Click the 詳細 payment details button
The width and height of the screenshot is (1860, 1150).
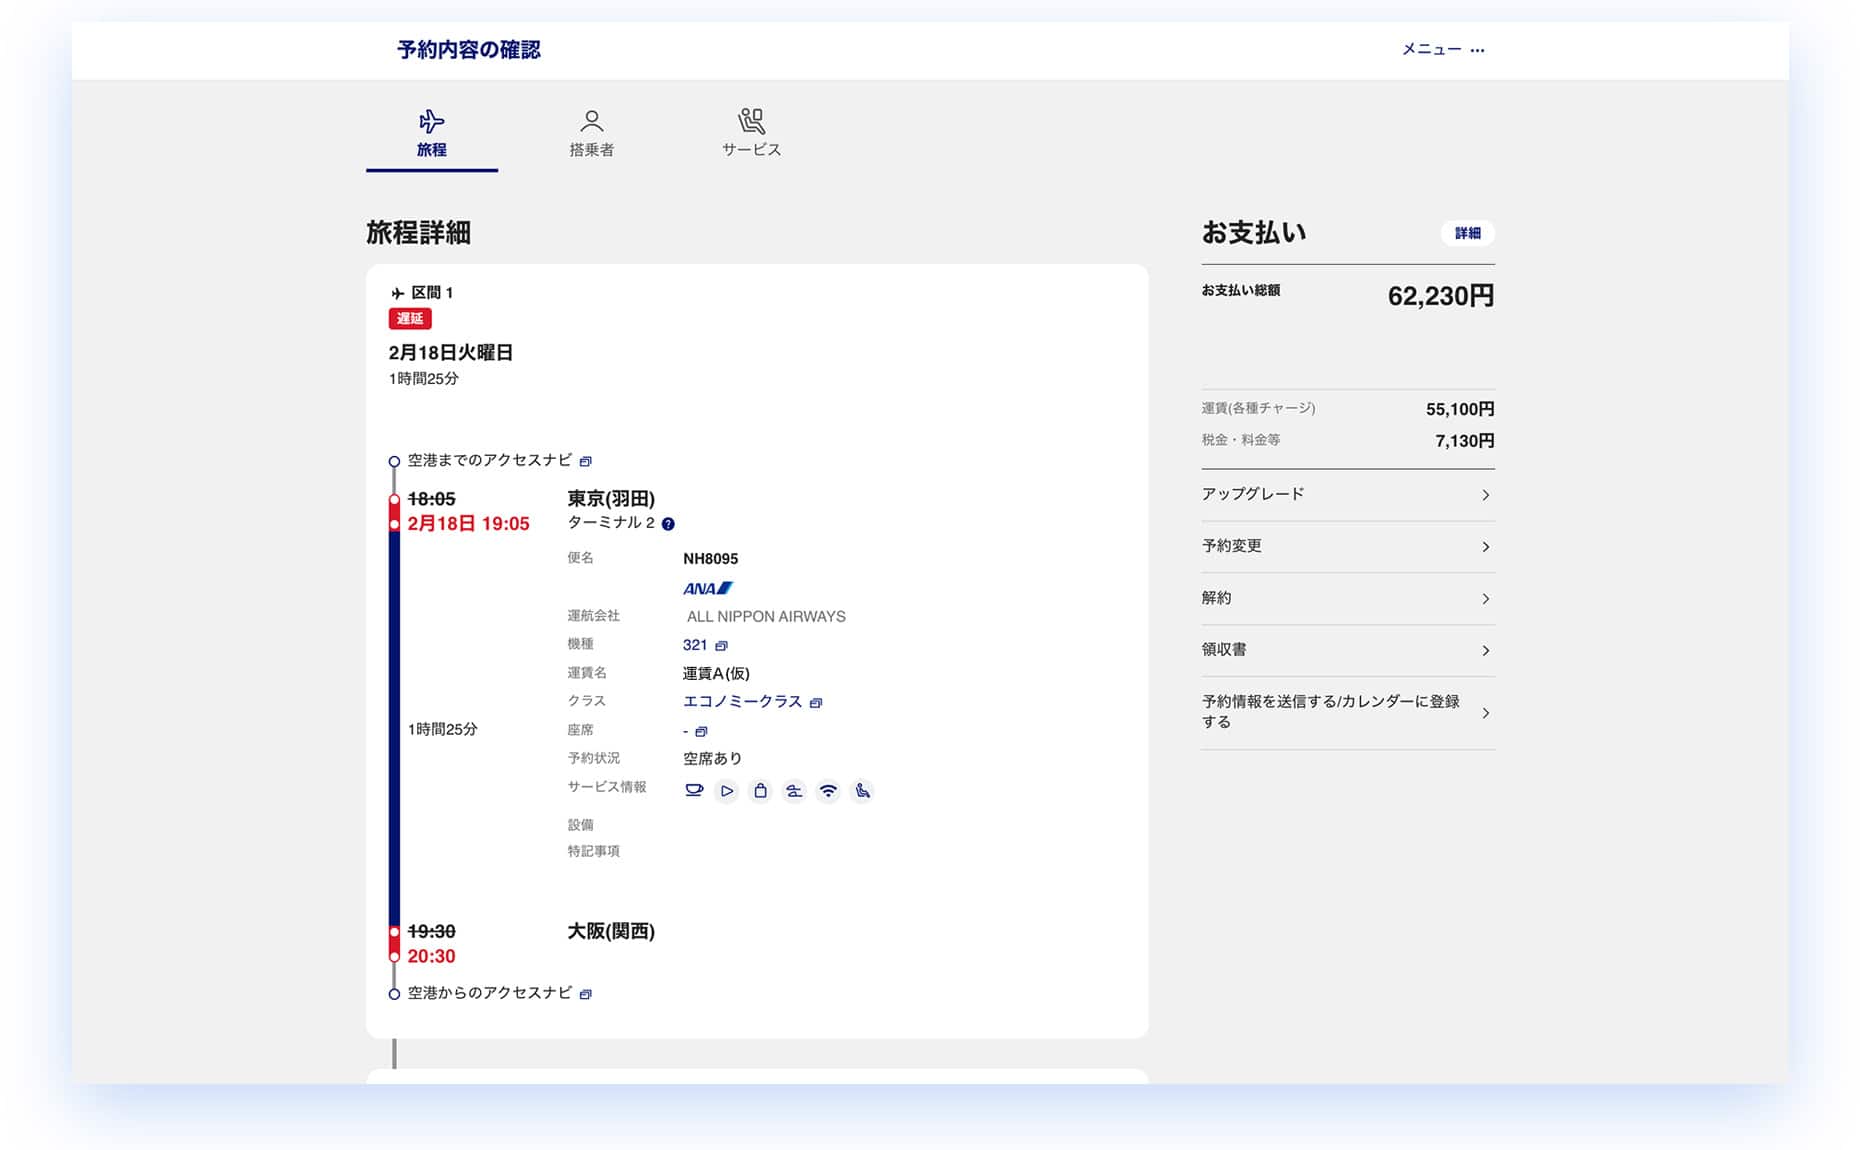point(1467,233)
